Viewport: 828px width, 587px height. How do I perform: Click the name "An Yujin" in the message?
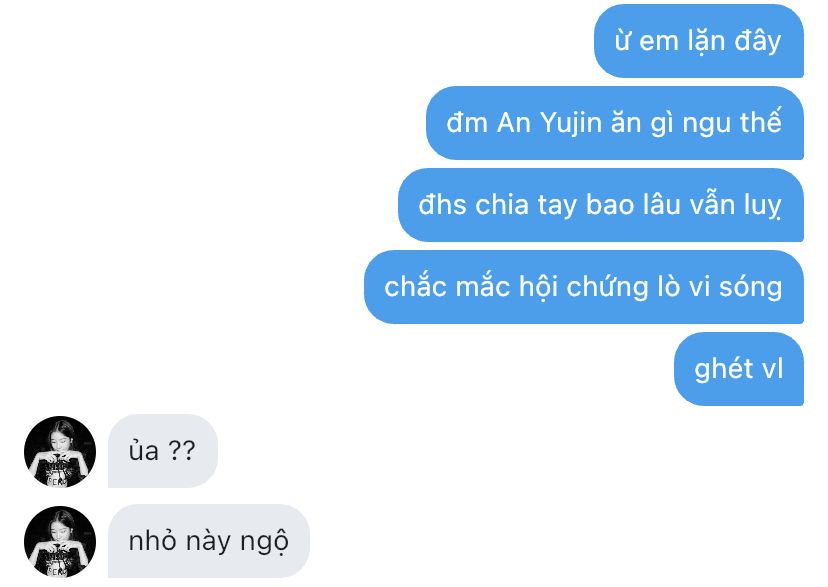tap(549, 123)
